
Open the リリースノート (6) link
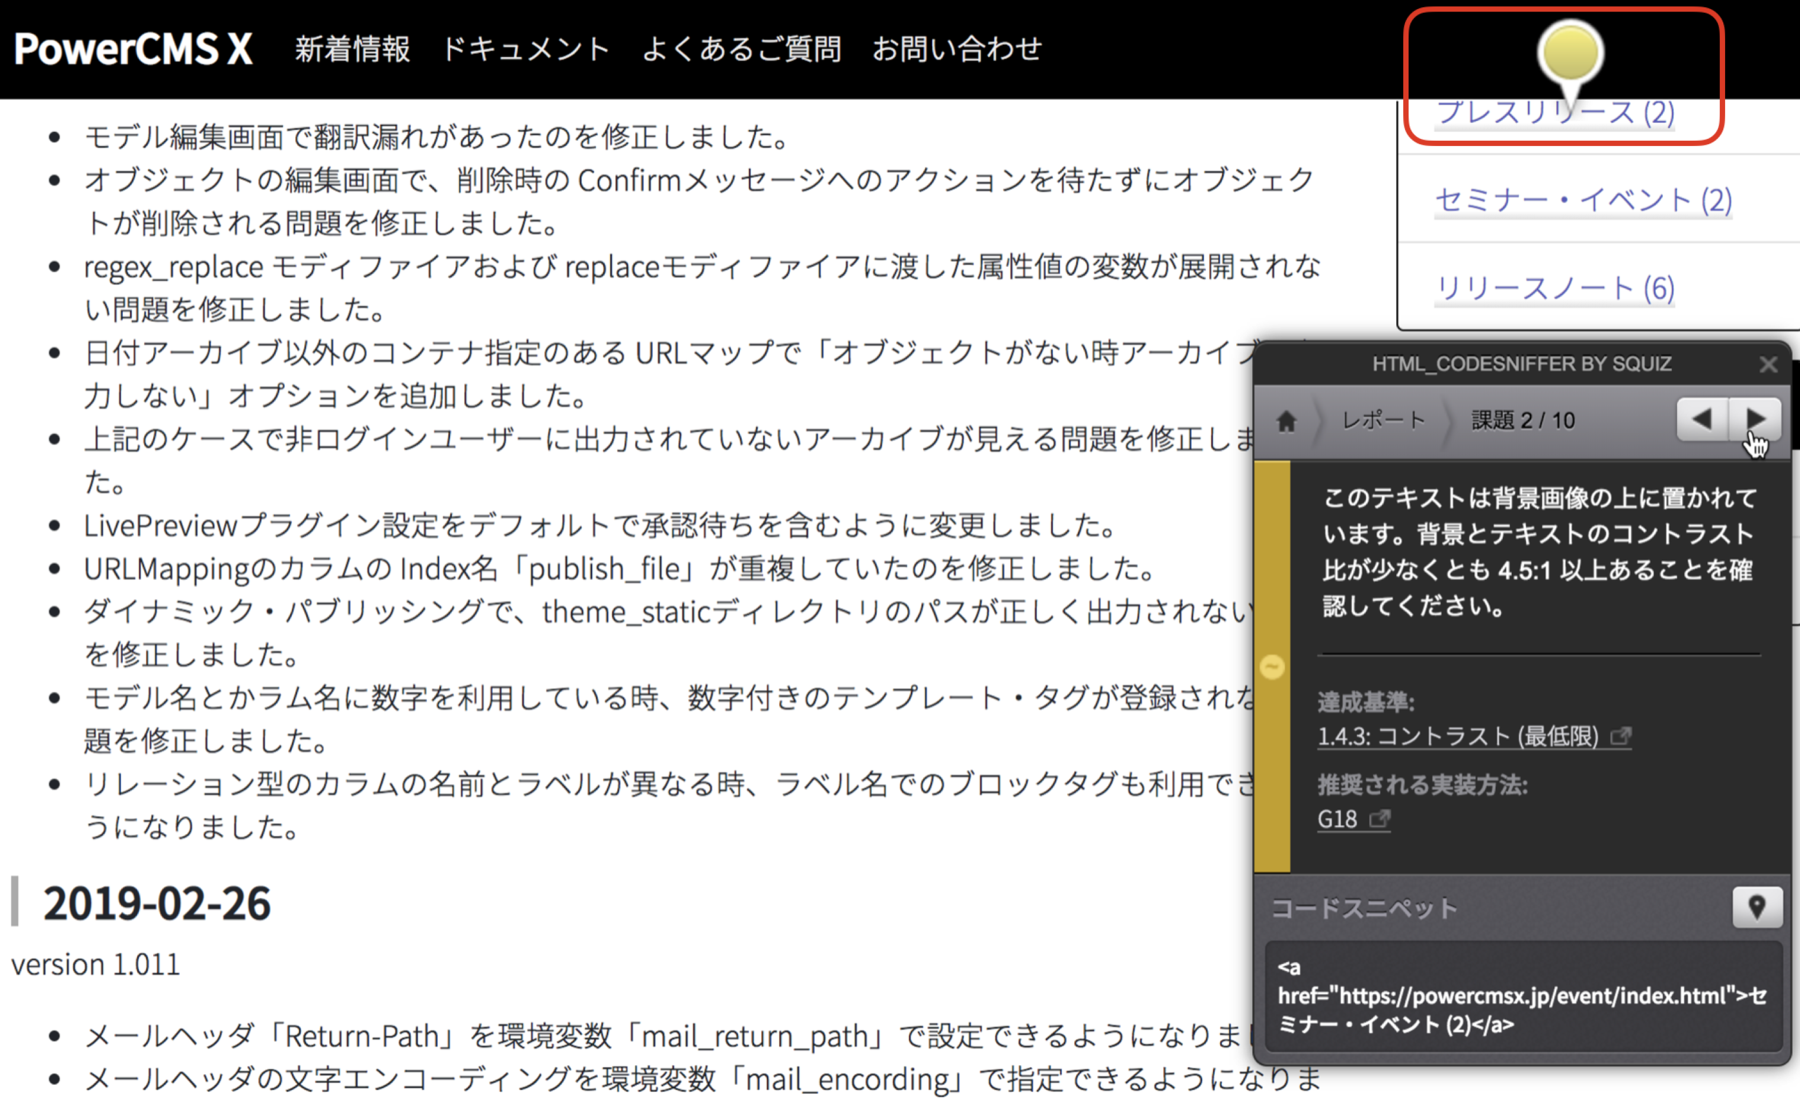coord(1554,287)
